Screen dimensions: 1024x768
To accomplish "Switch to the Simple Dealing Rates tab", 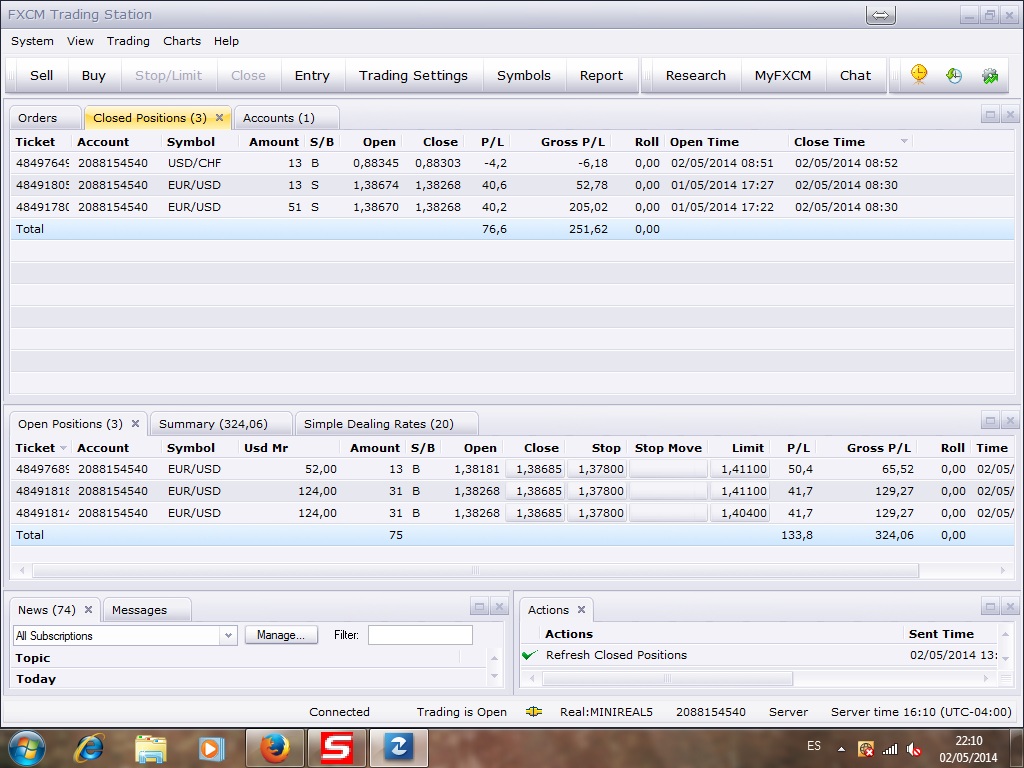I will pyautogui.click(x=378, y=424).
